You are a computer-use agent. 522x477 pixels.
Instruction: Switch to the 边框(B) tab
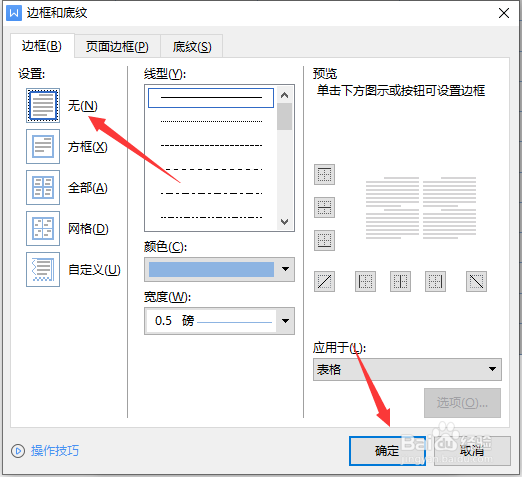42,46
